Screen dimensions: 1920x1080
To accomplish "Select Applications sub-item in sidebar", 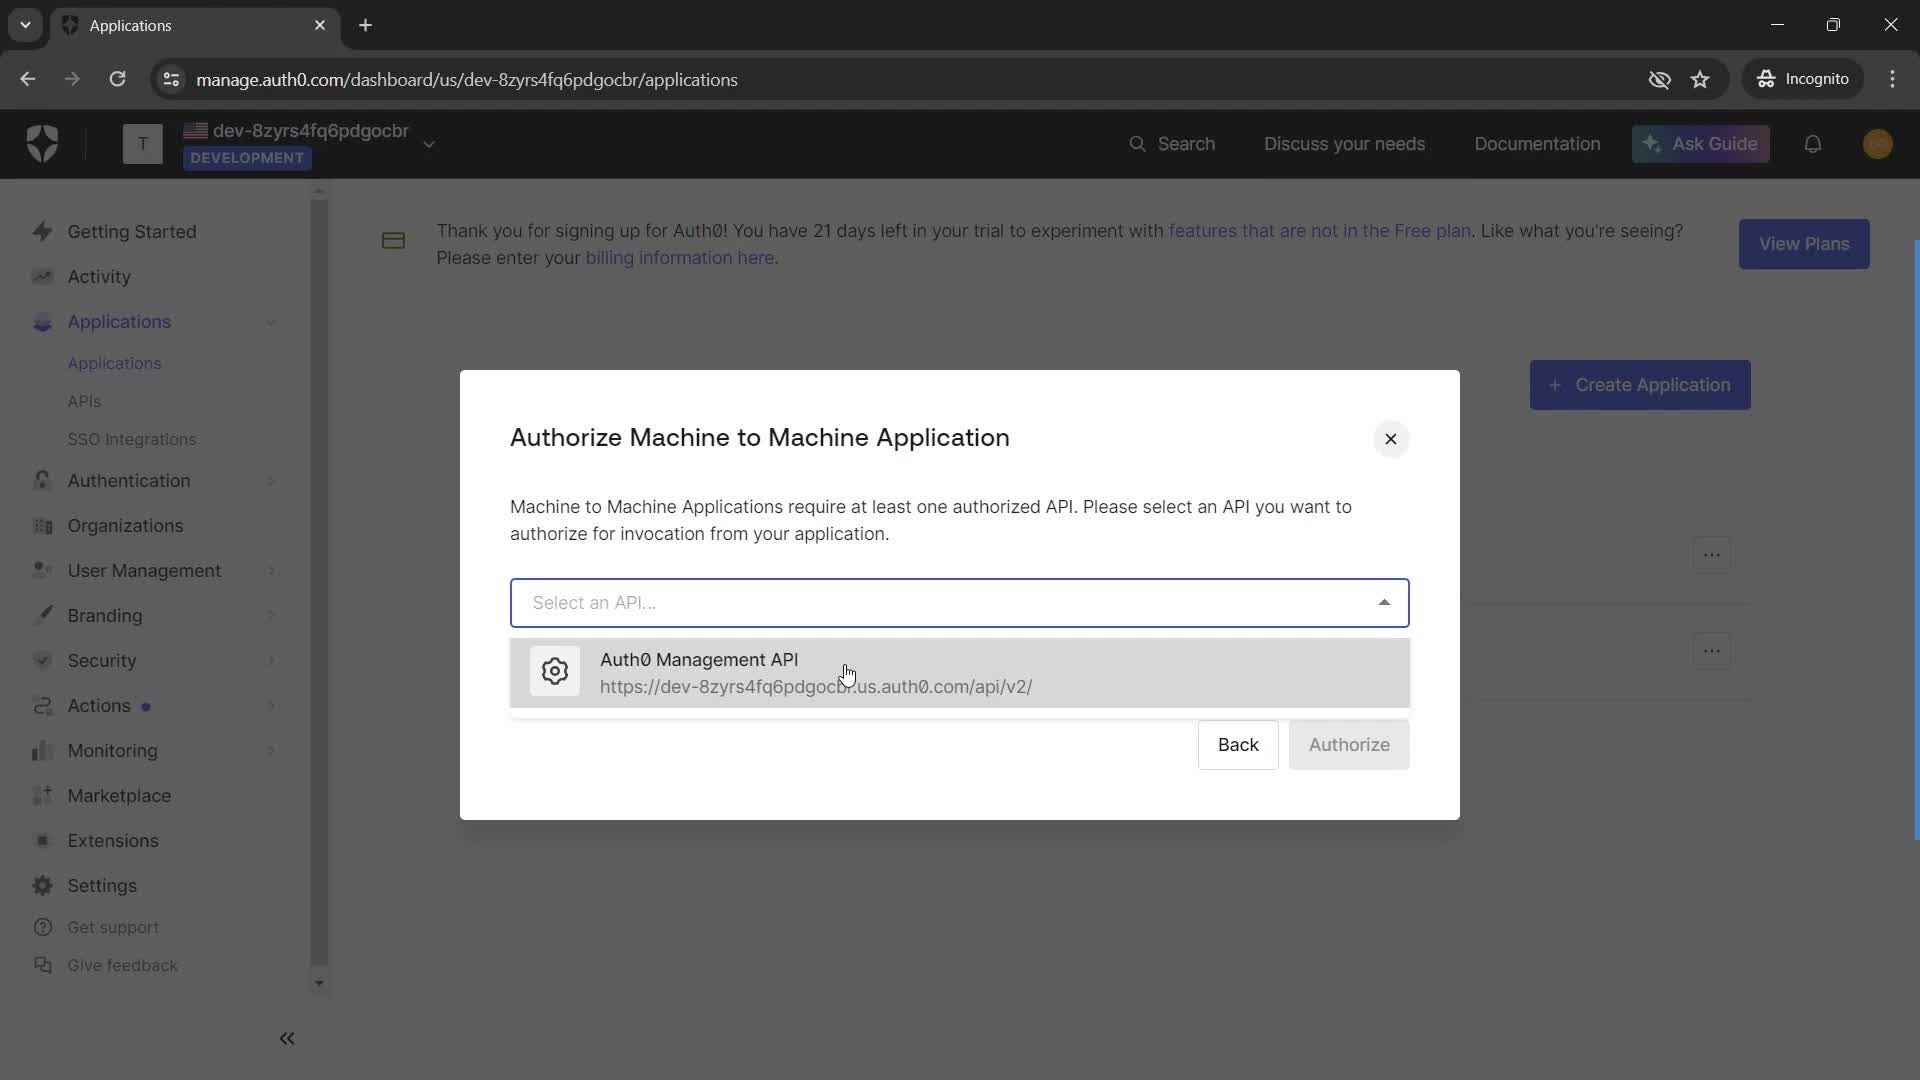I will click(114, 363).
